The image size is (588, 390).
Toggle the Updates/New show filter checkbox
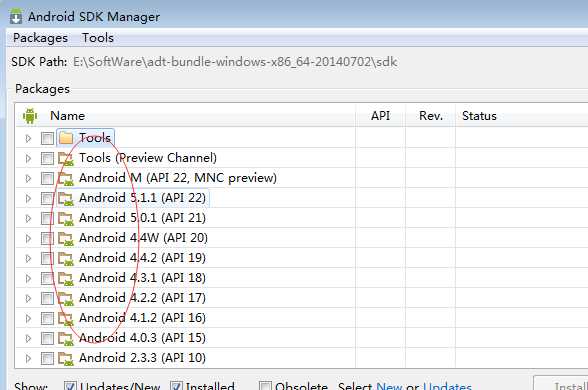70,386
